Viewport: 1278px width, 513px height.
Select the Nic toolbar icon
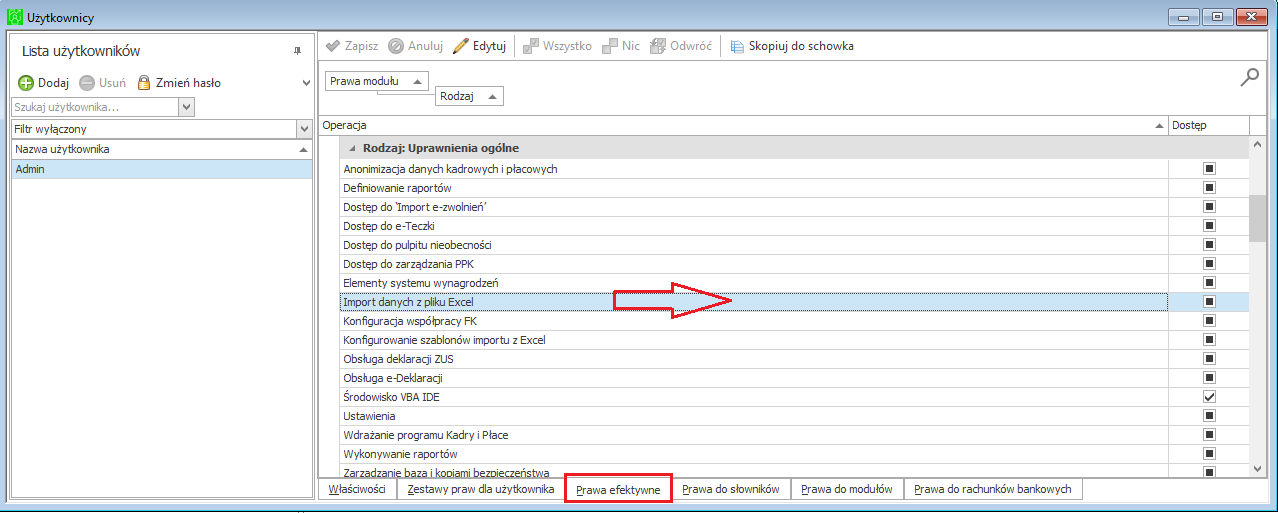[x=610, y=46]
